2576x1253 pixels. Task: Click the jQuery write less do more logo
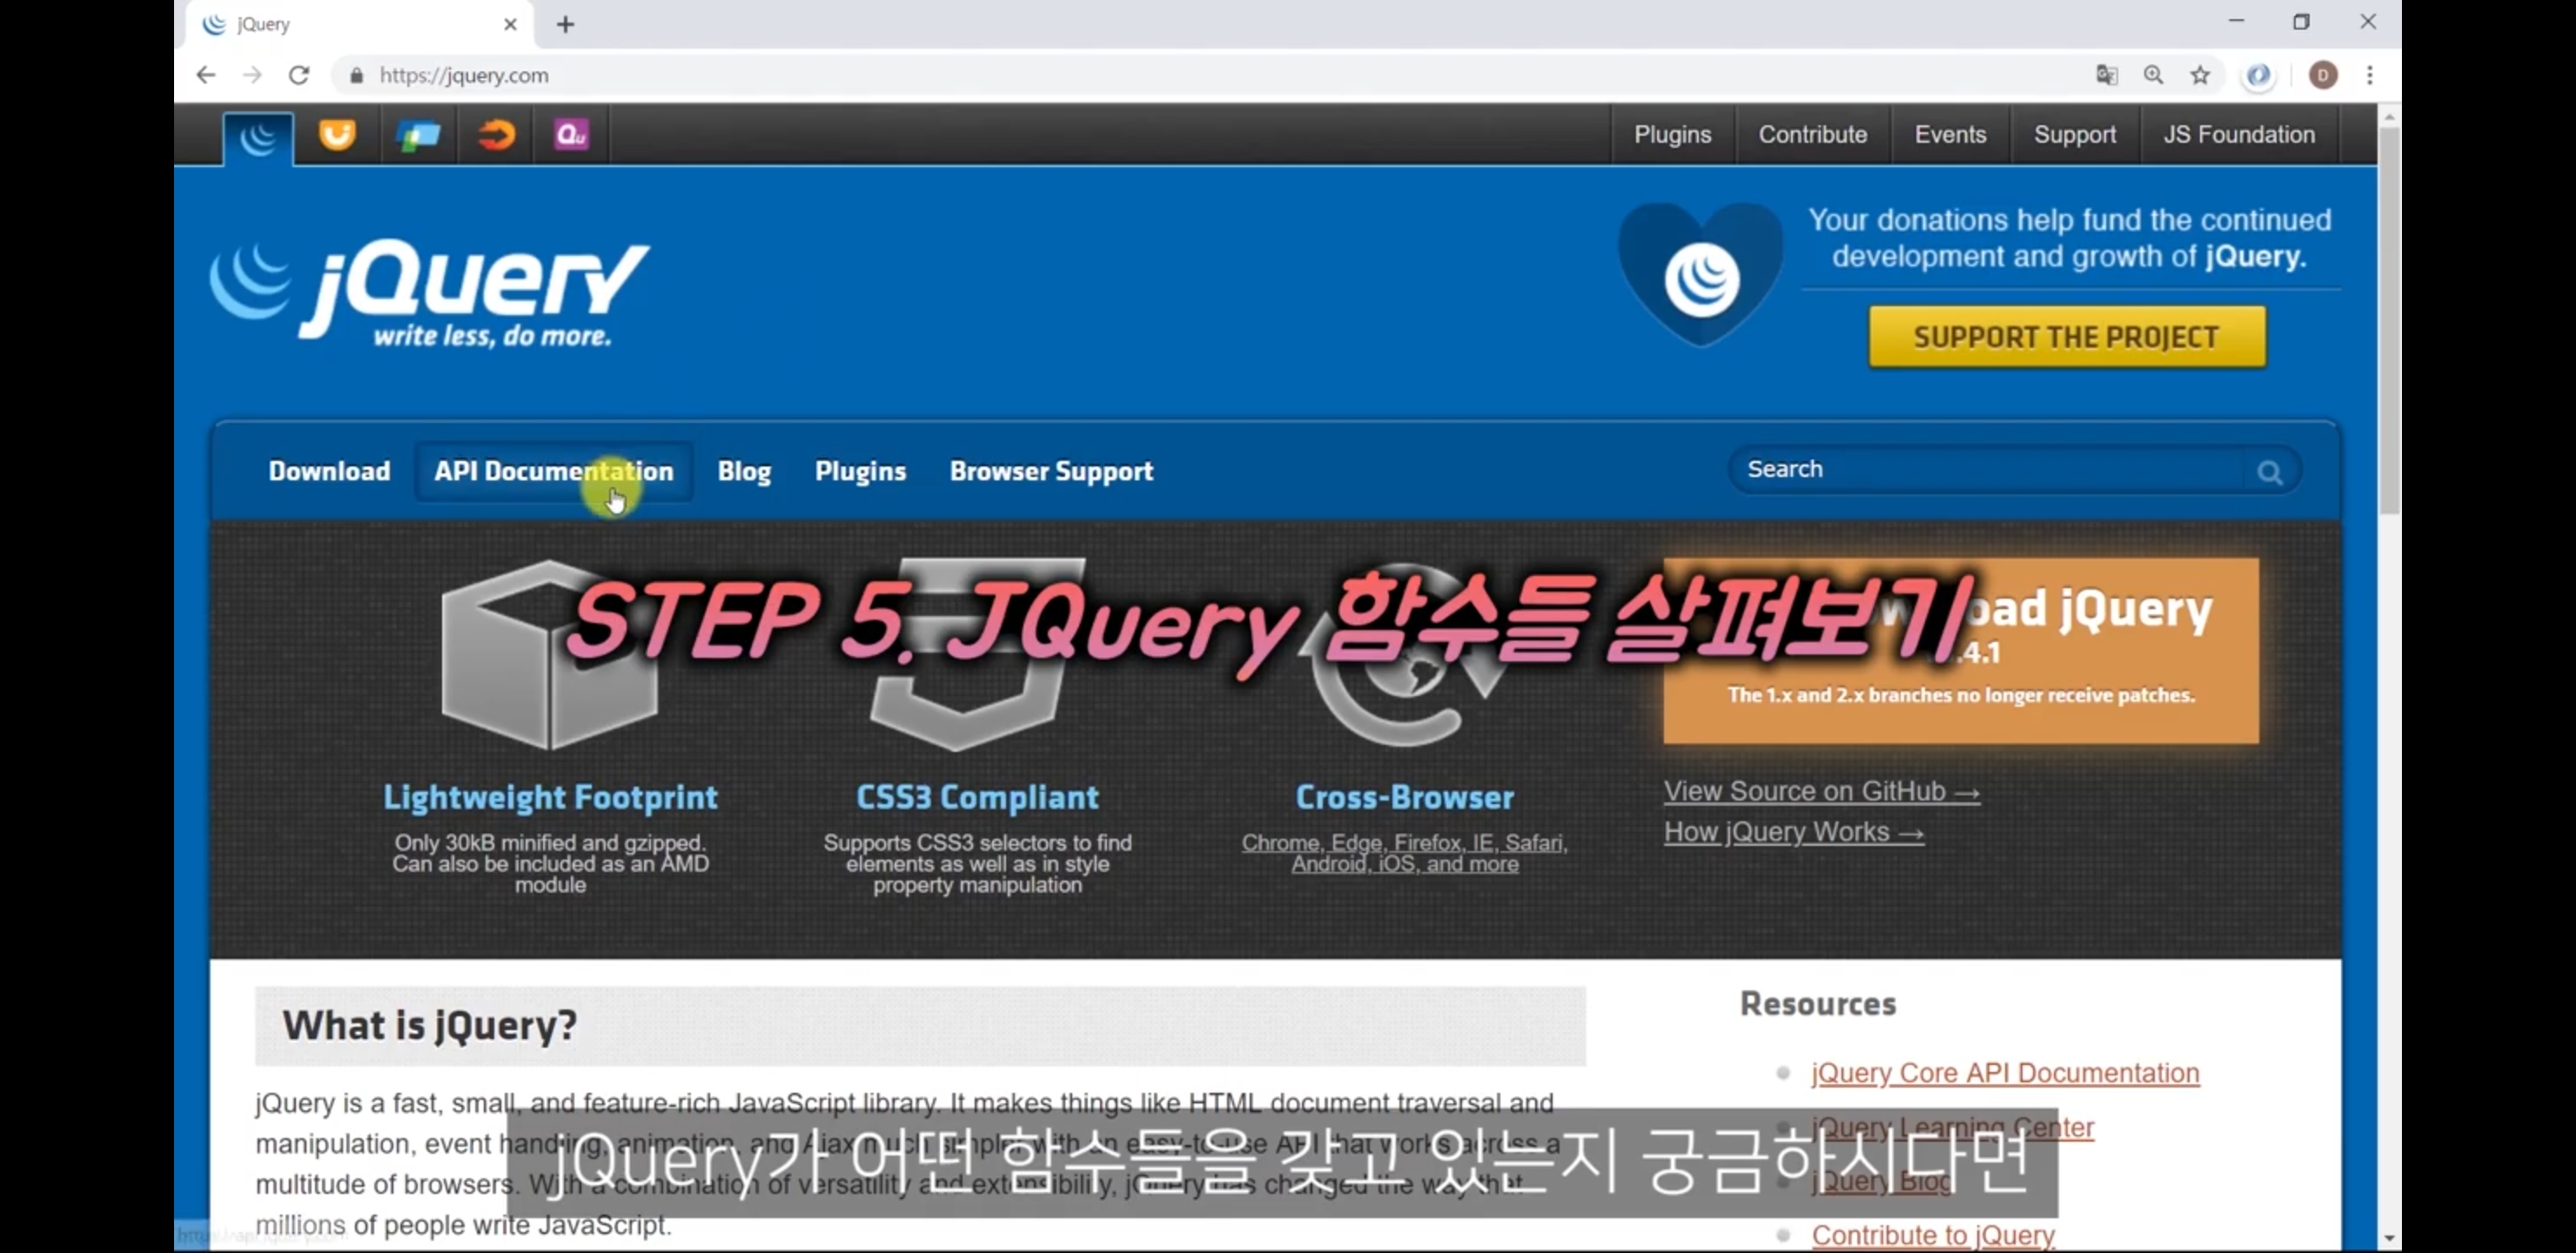click(x=430, y=294)
